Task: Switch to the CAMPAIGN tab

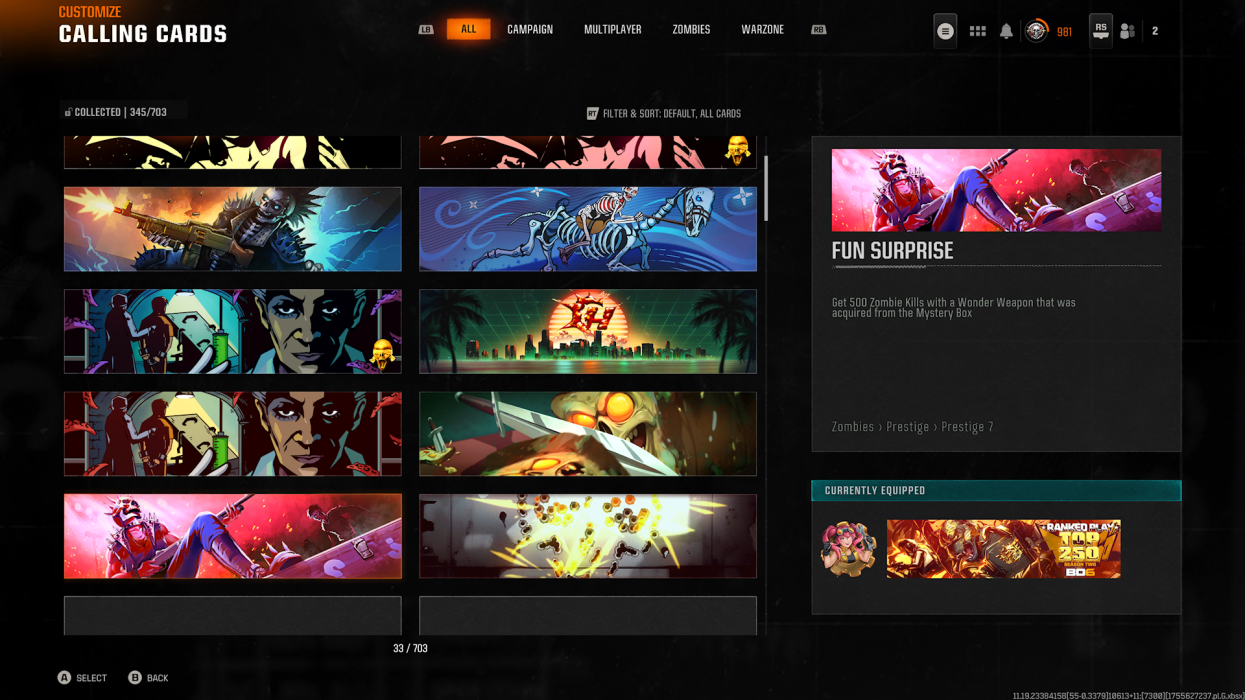Action: [x=530, y=30]
